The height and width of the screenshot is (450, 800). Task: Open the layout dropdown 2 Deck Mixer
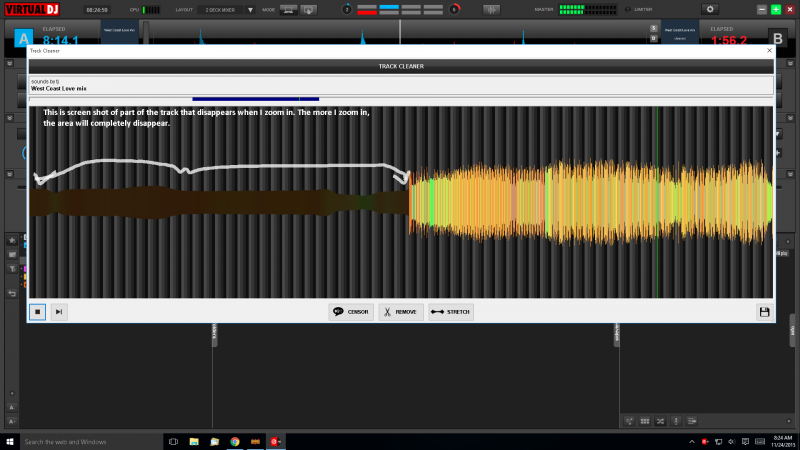click(x=220, y=9)
